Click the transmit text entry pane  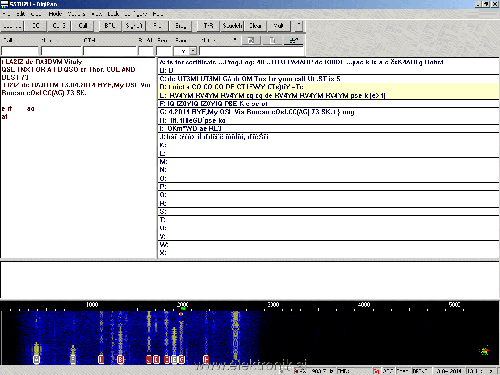click(249, 280)
